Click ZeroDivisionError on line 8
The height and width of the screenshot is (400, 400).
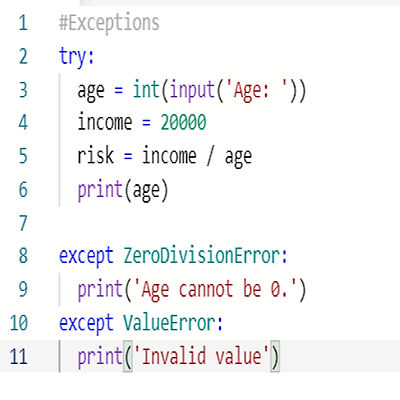[202, 256]
